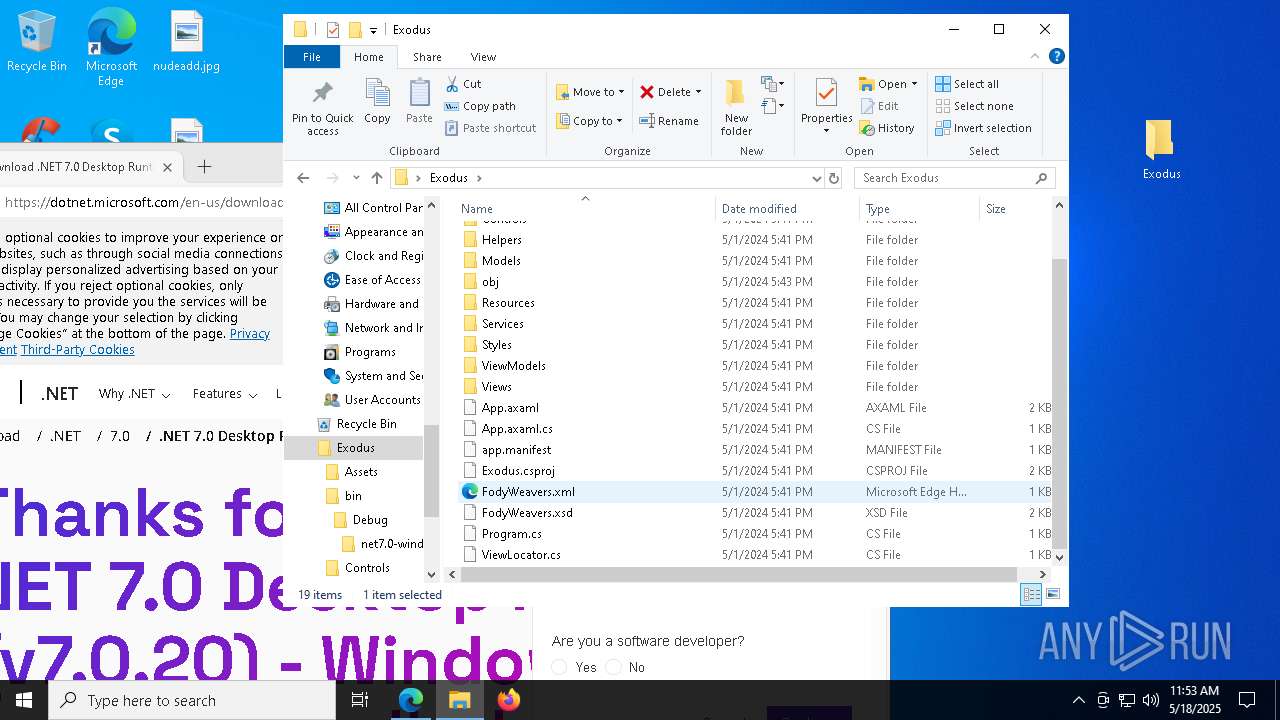Open address bar history dropdown
This screenshot has height=720, width=1280.
pyautogui.click(x=817, y=178)
